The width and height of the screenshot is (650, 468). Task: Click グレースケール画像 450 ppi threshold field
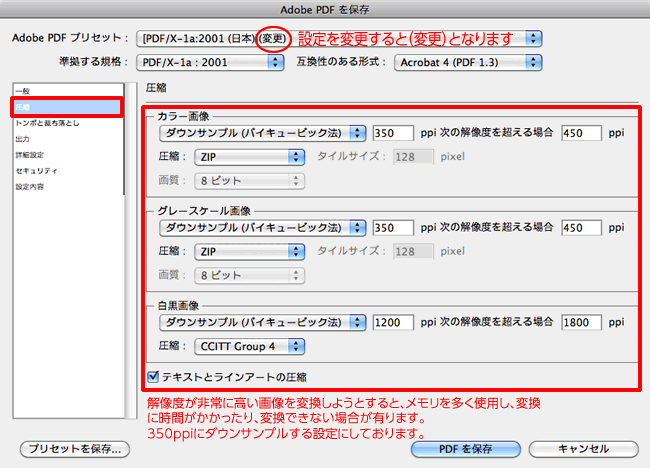pos(581,228)
